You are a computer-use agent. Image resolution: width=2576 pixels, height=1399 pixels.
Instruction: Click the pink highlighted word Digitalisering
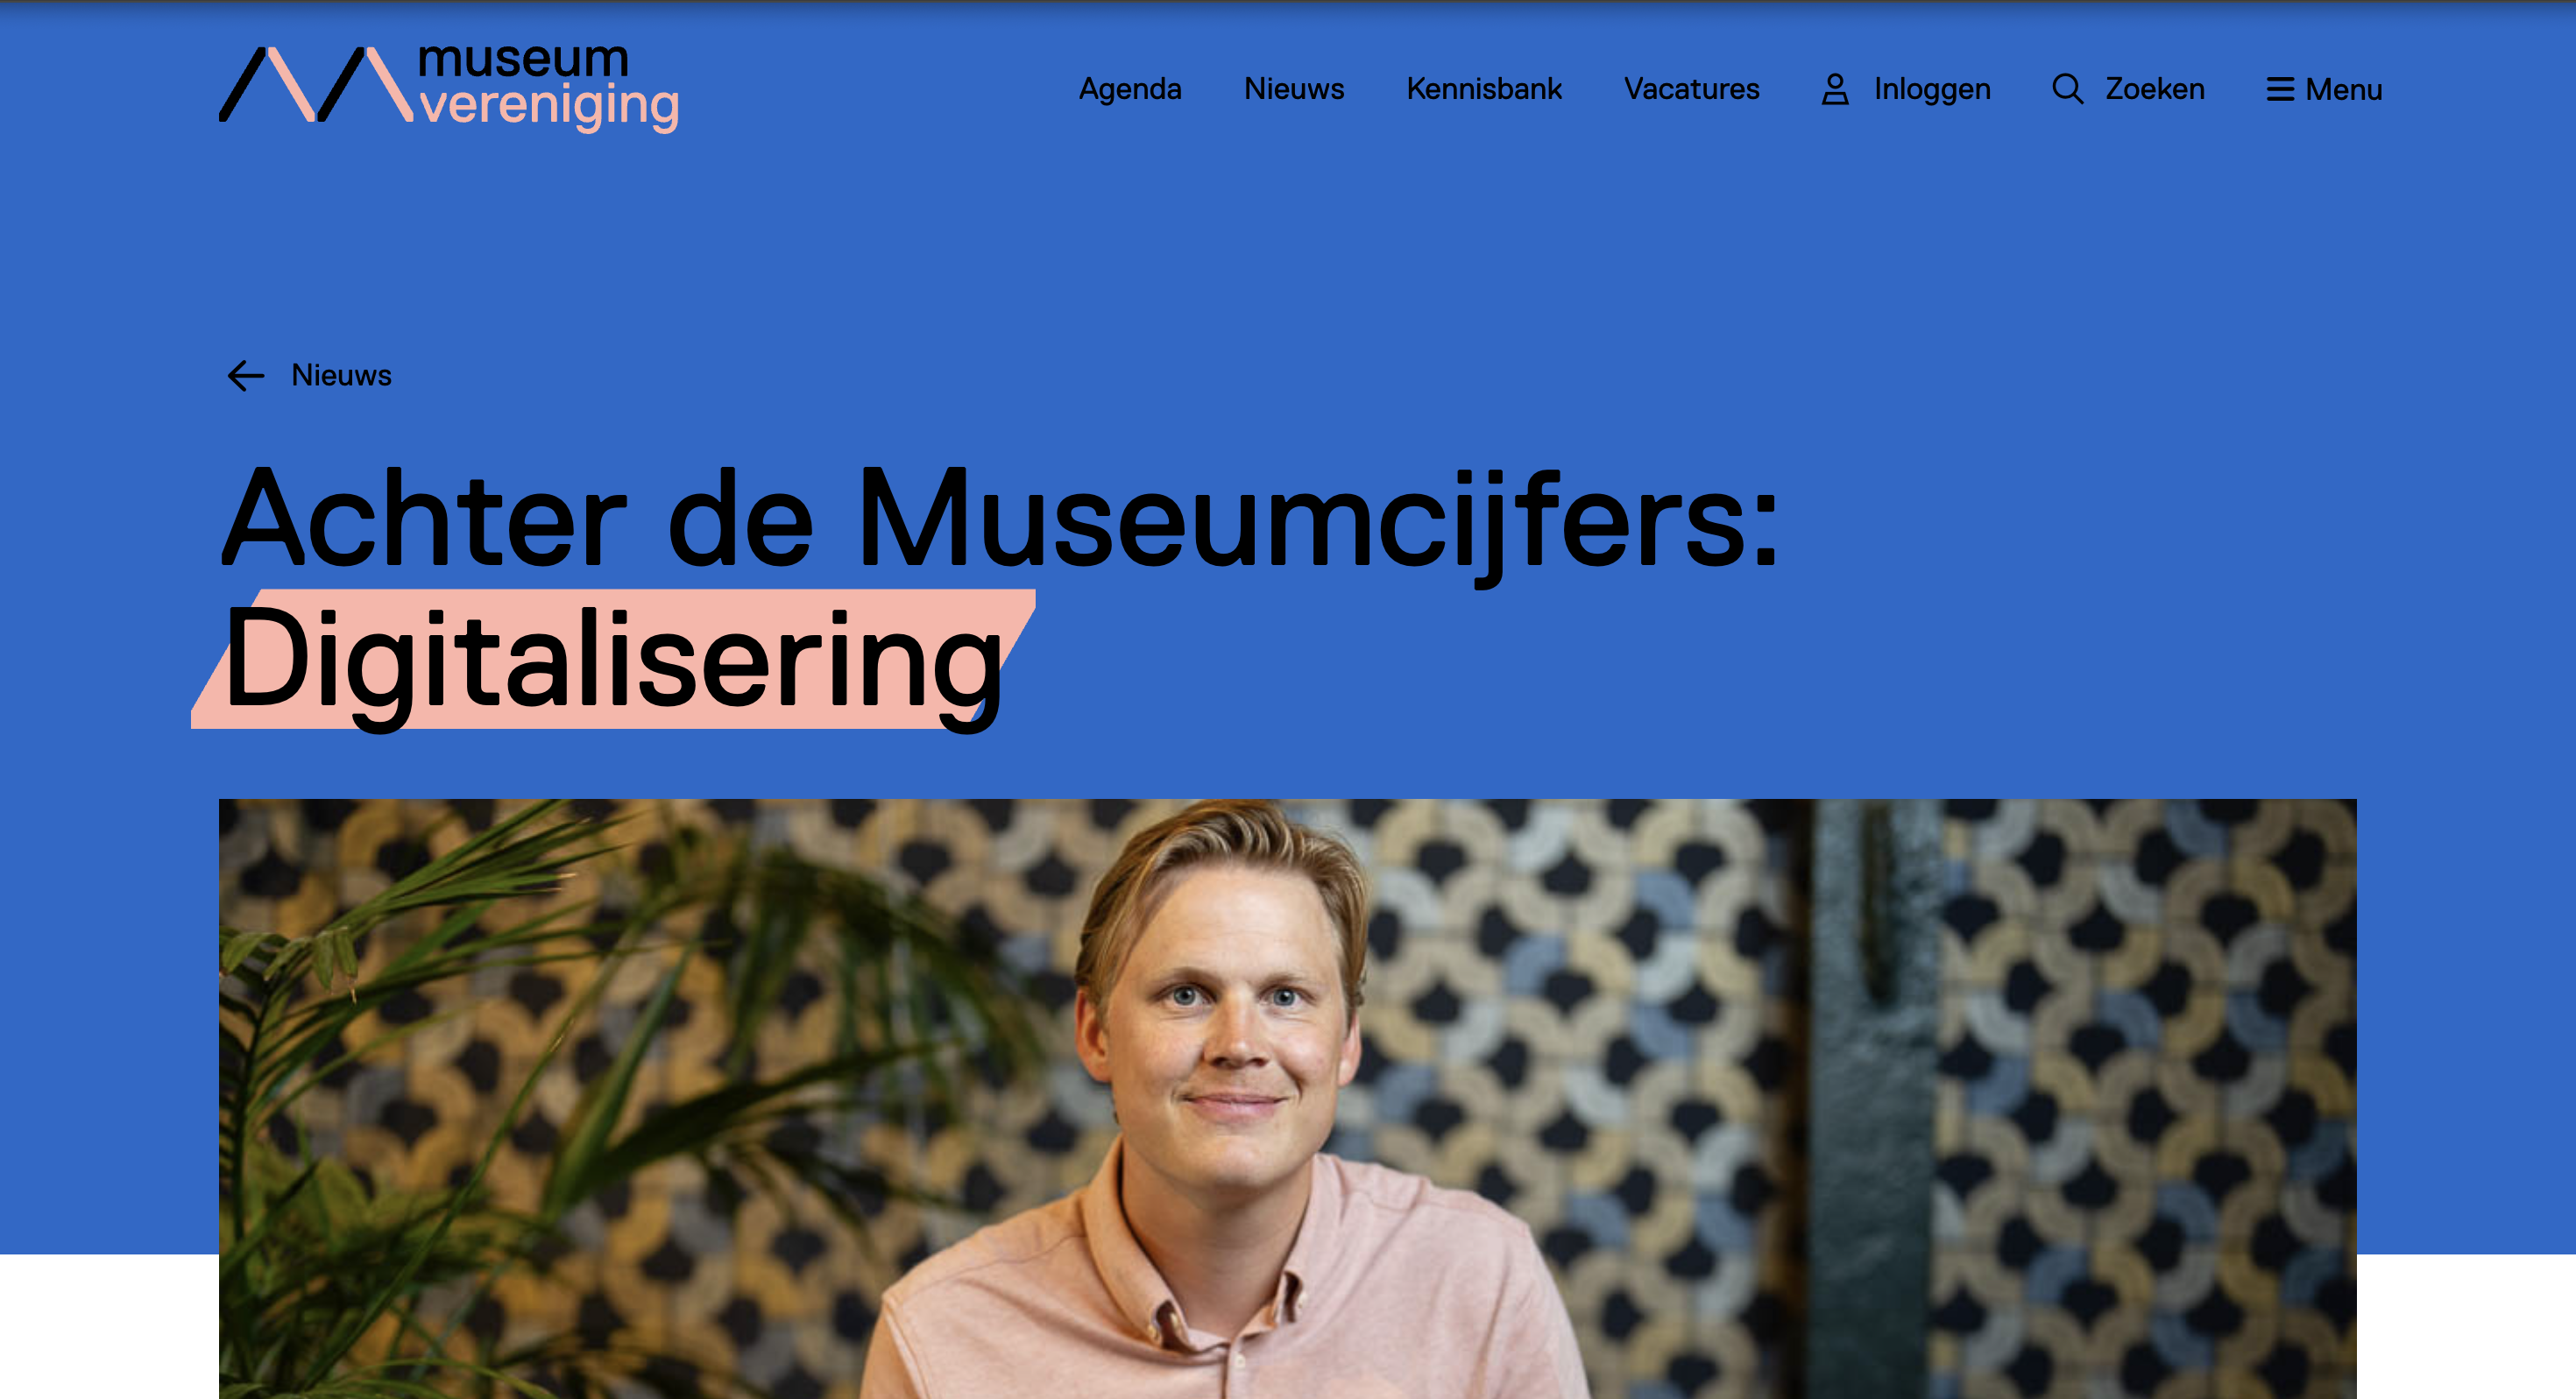coord(613,662)
